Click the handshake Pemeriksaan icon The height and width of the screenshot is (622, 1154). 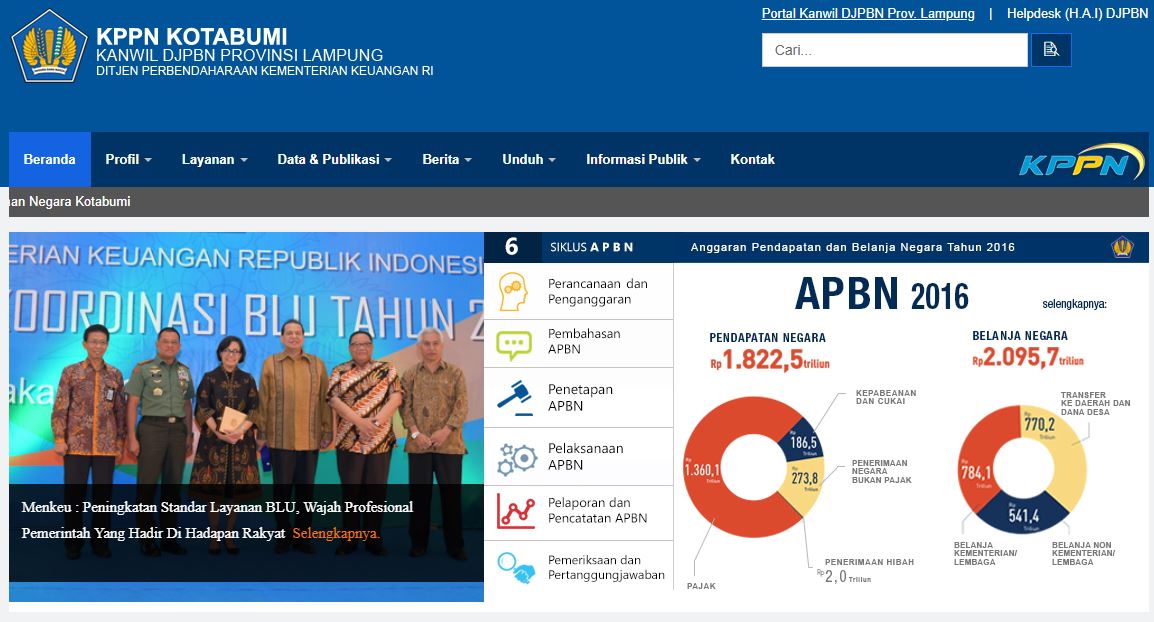[515, 568]
